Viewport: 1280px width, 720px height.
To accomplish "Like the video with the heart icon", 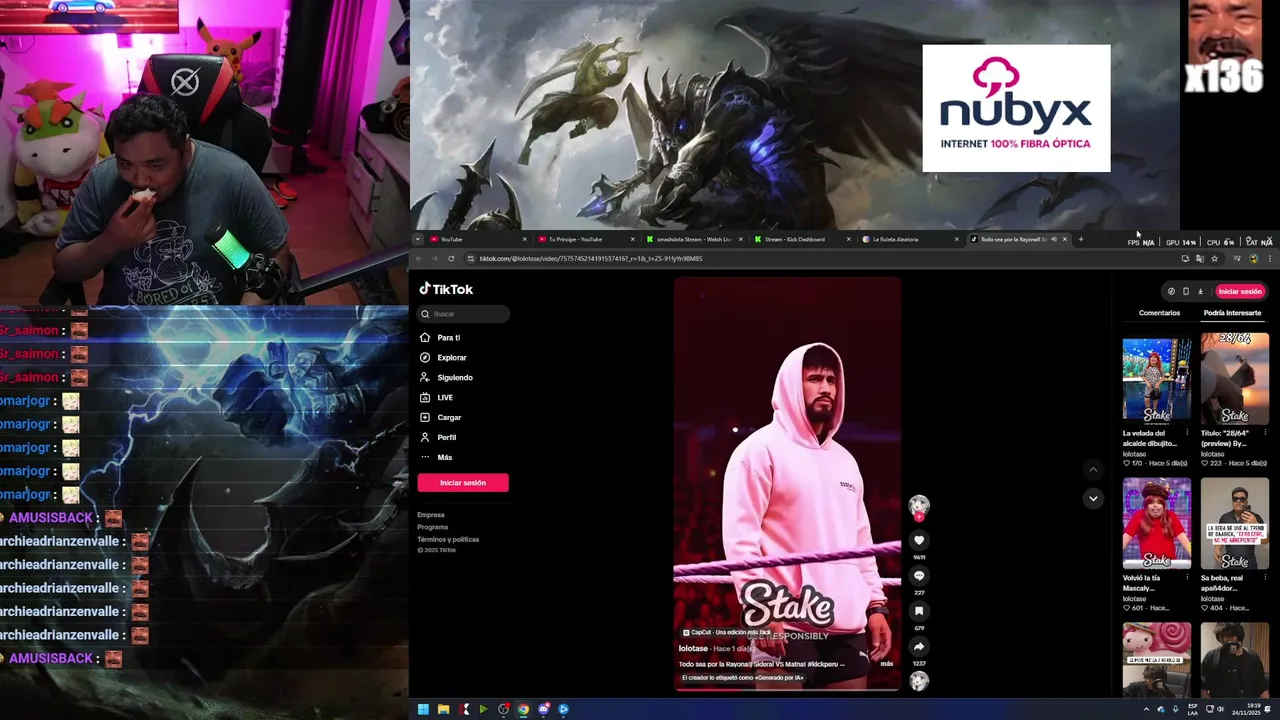I will pyautogui.click(x=919, y=541).
